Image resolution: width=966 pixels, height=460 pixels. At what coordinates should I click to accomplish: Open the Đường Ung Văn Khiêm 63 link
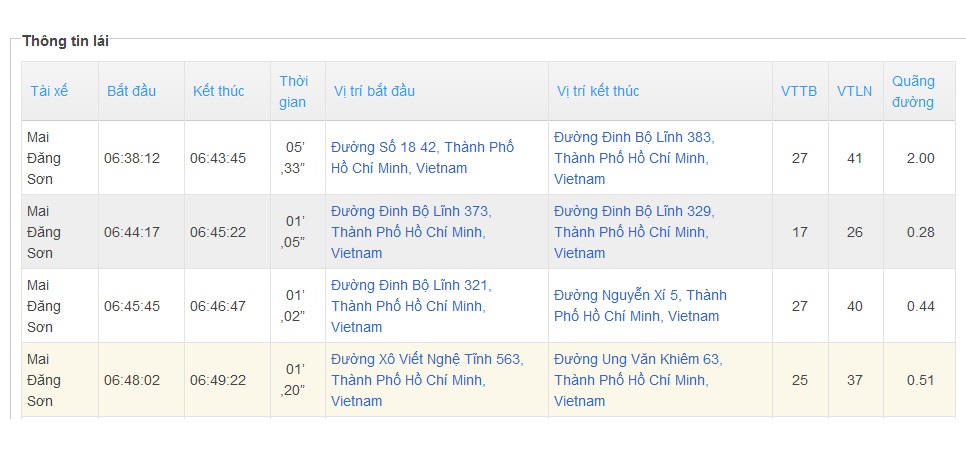pyautogui.click(x=638, y=379)
